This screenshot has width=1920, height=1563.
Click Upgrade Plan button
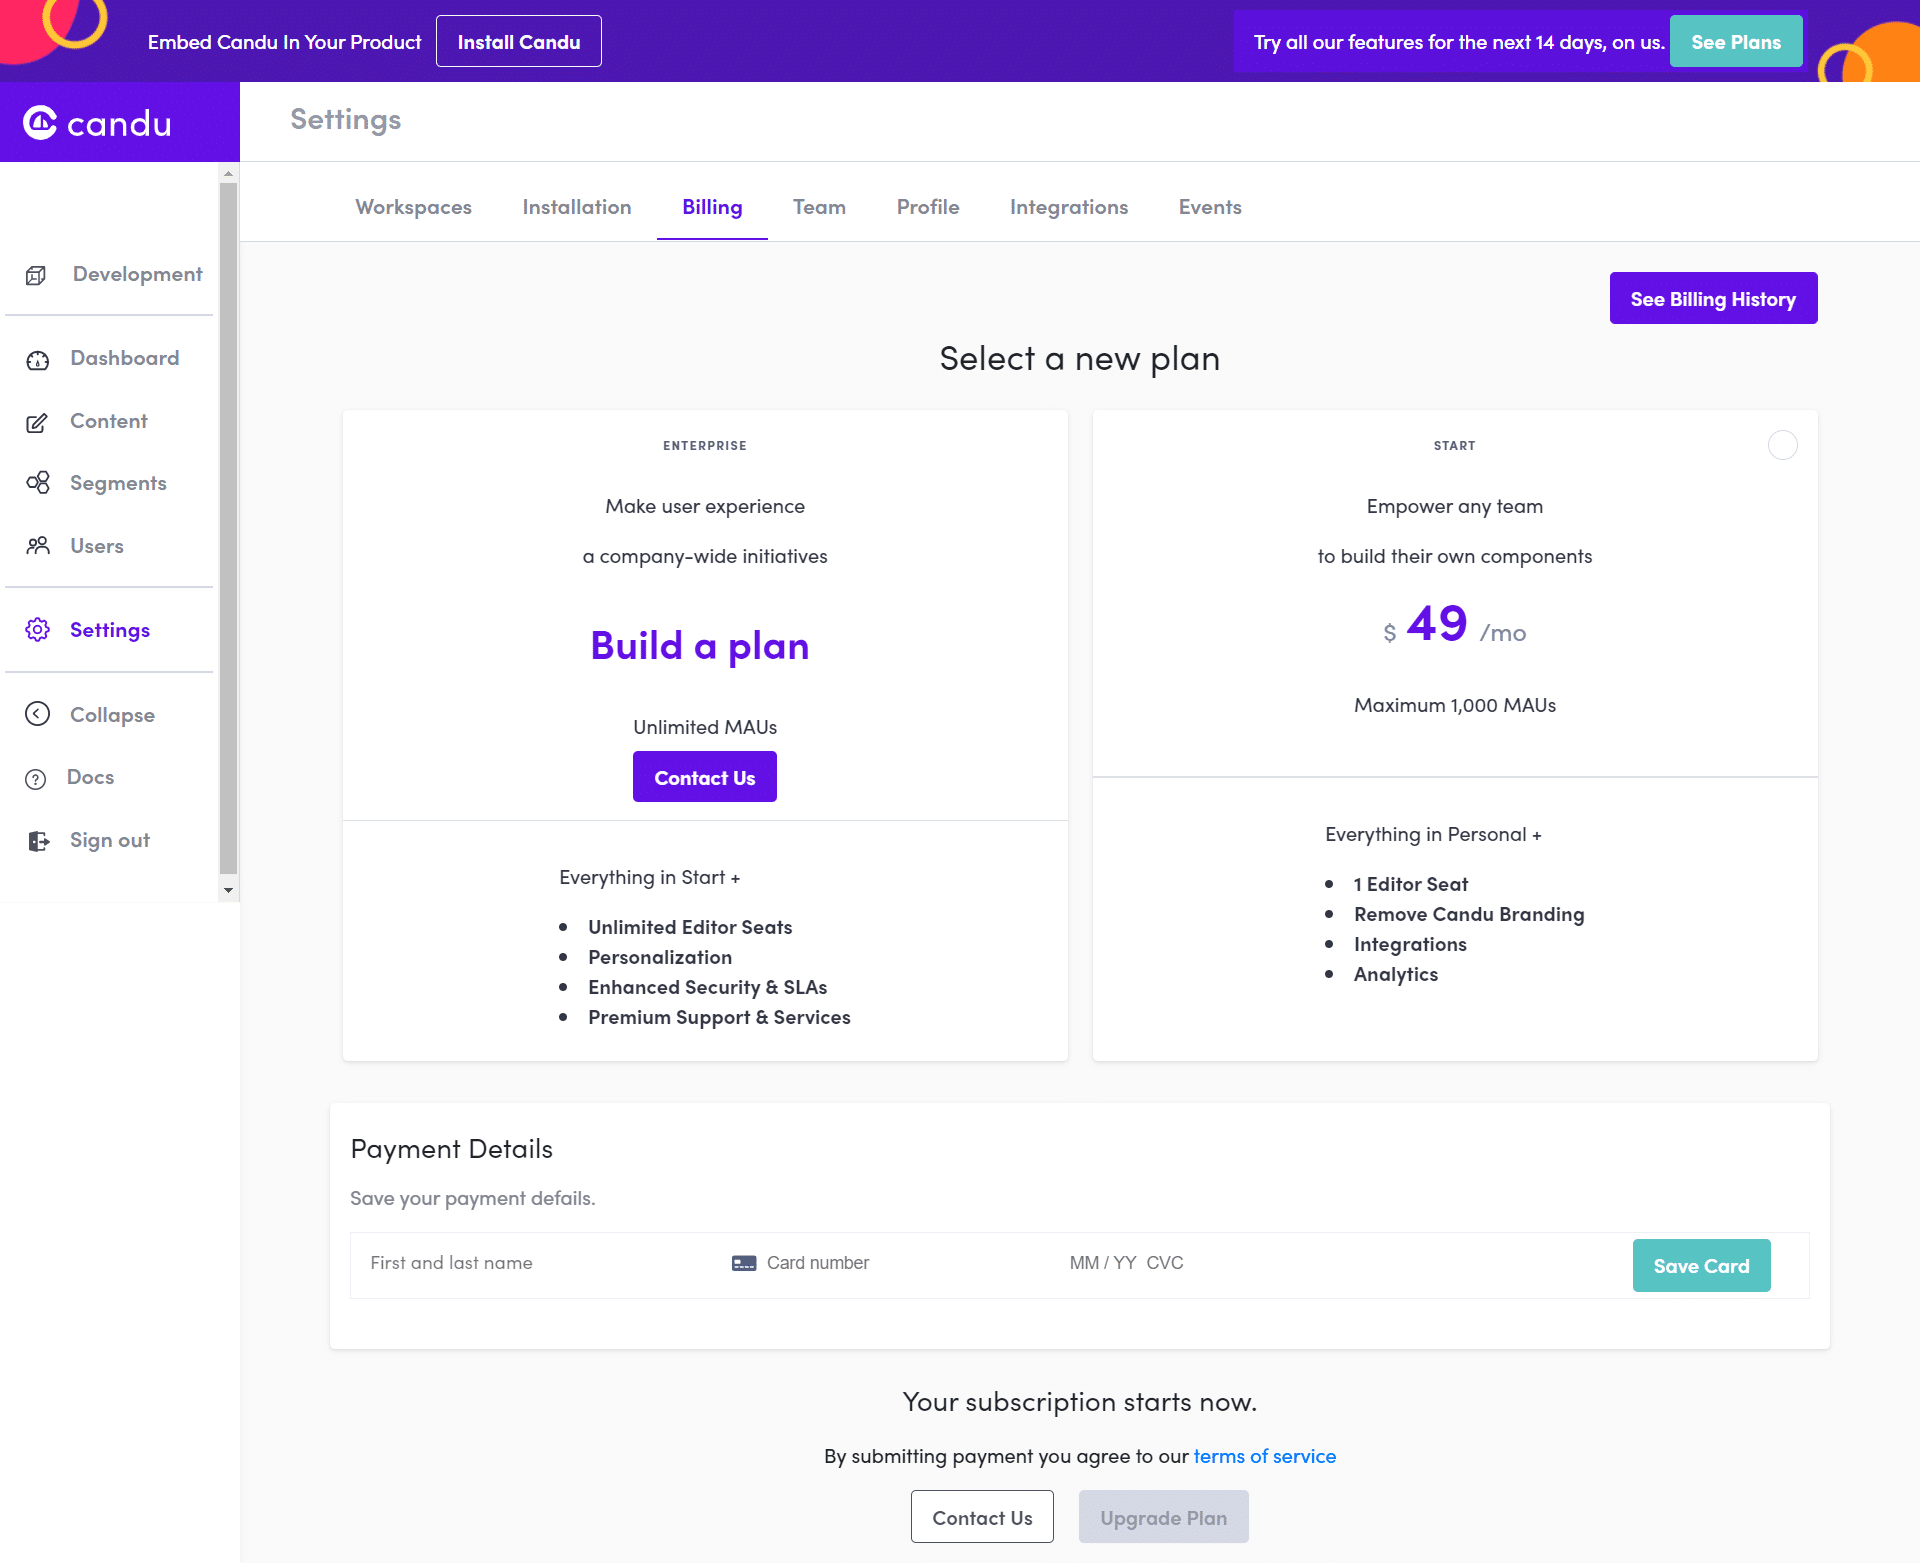coord(1161,1515)
